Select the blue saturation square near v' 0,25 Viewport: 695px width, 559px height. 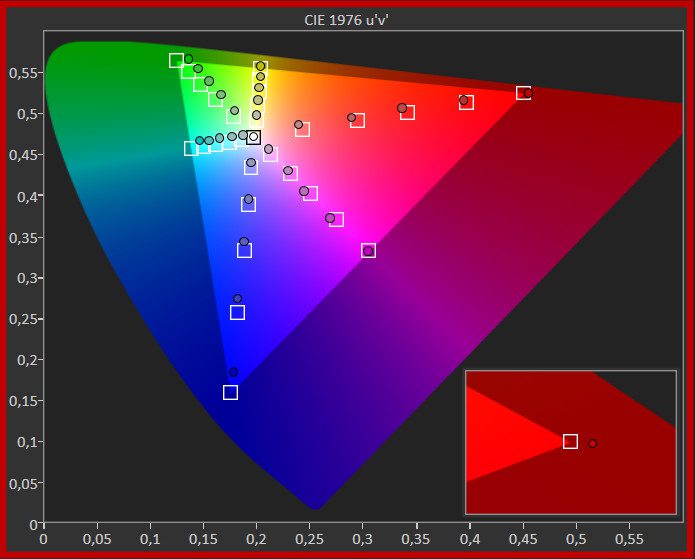click(x=237, y=312)
